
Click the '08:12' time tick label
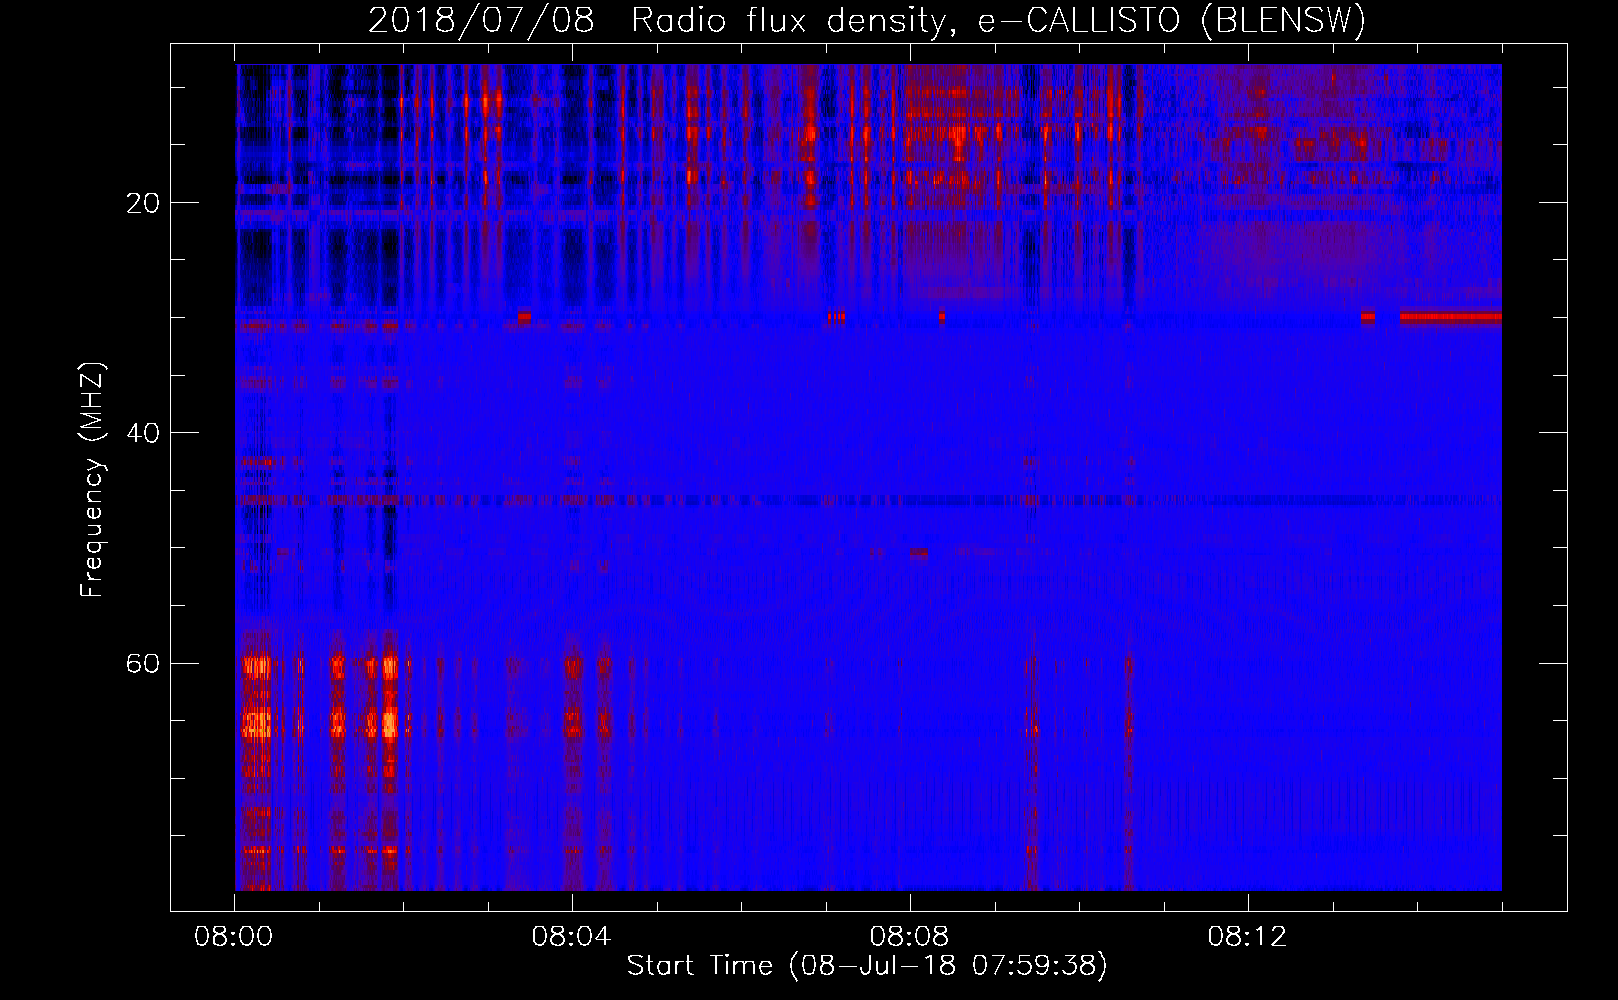[1247, 937]
